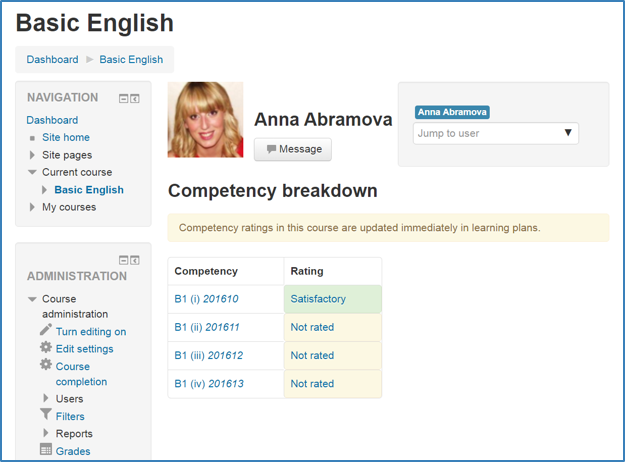Screen dimensions: 625x462
Task: Open the B1 (i) 201610 competency link
Action: pyautogui.click(x=206, y=299)
